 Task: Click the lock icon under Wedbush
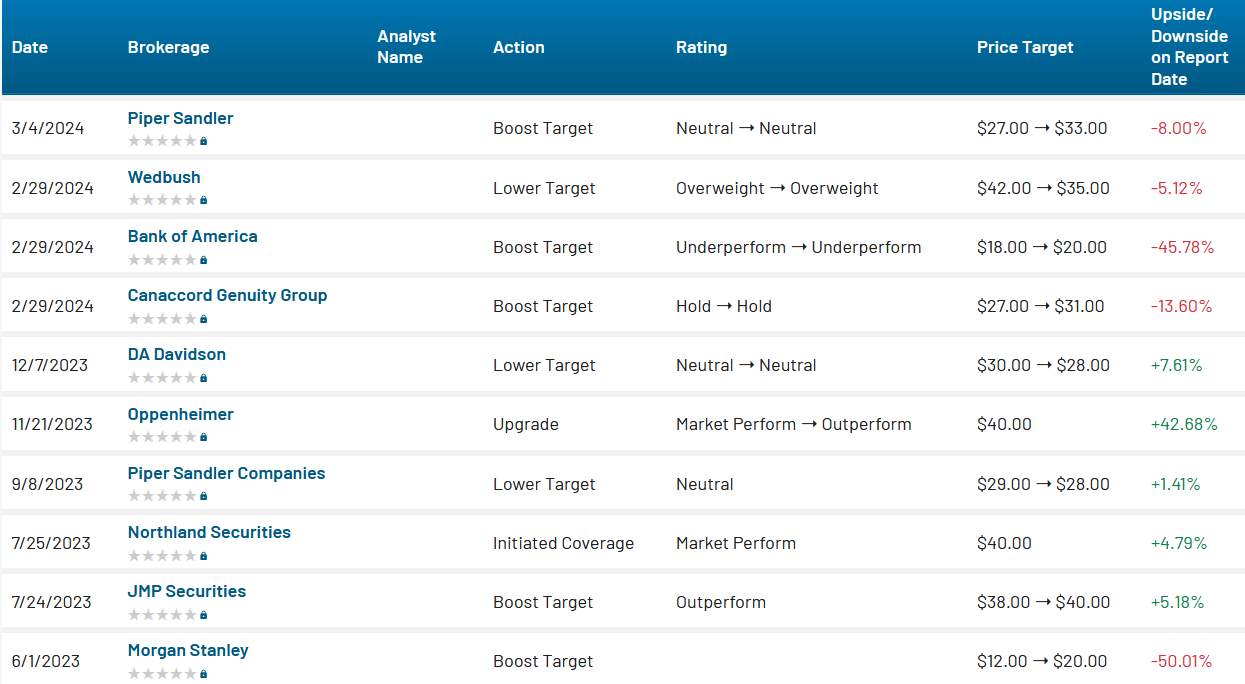coord(204,200)
